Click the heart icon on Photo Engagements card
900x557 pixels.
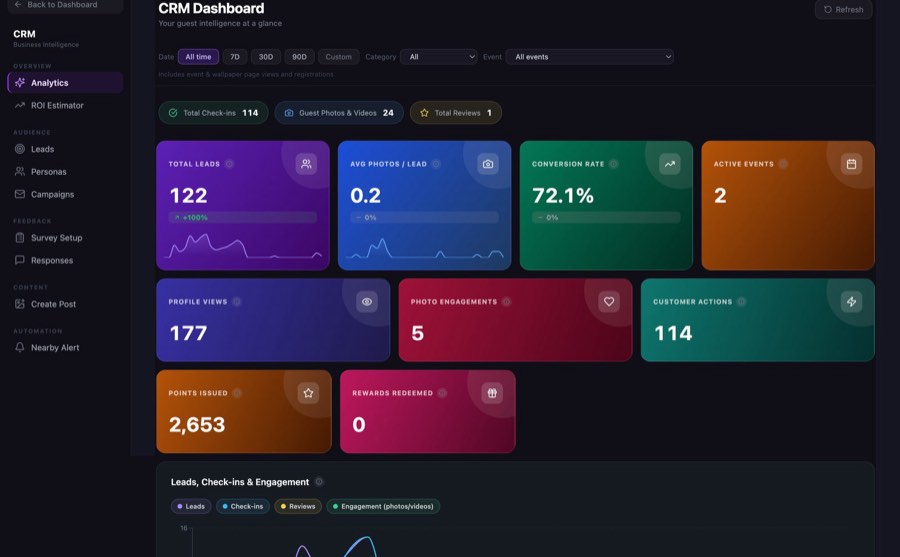pyautogui.click(x=609, y=301)
